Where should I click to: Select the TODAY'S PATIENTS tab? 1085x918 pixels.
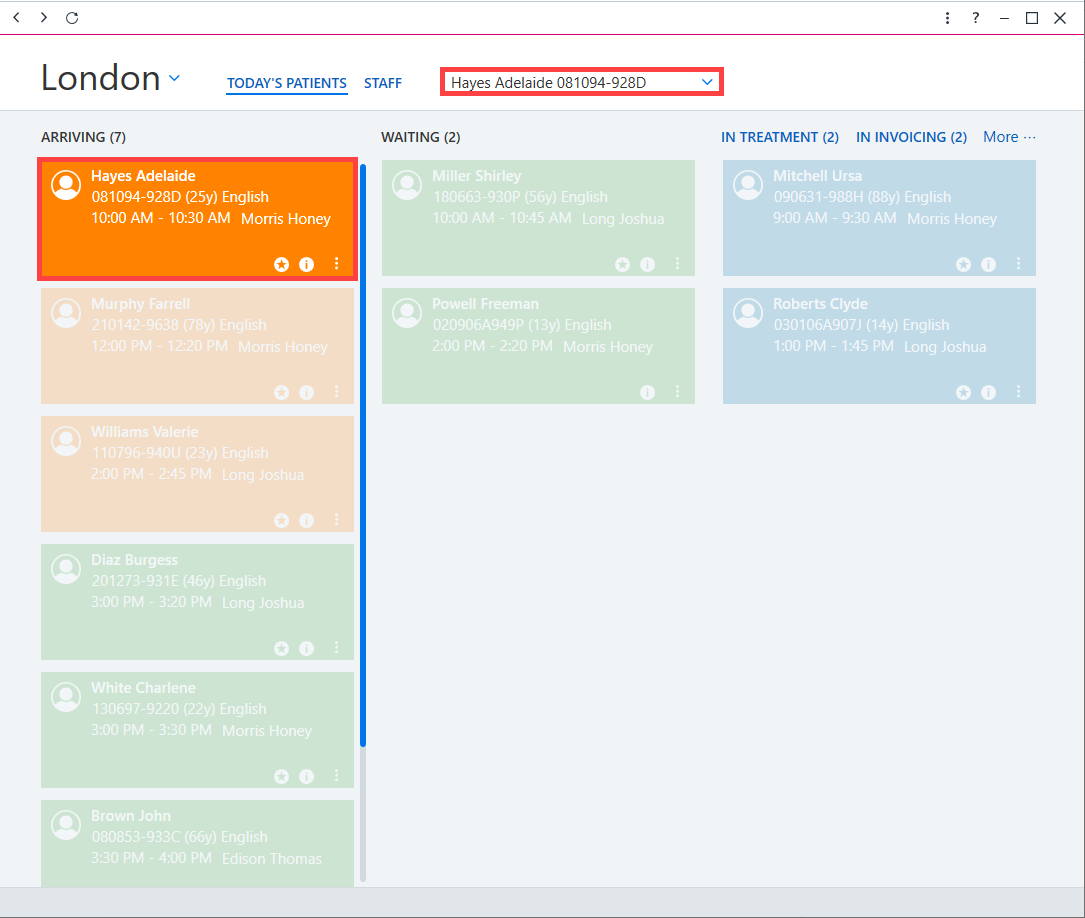(286, 83)
